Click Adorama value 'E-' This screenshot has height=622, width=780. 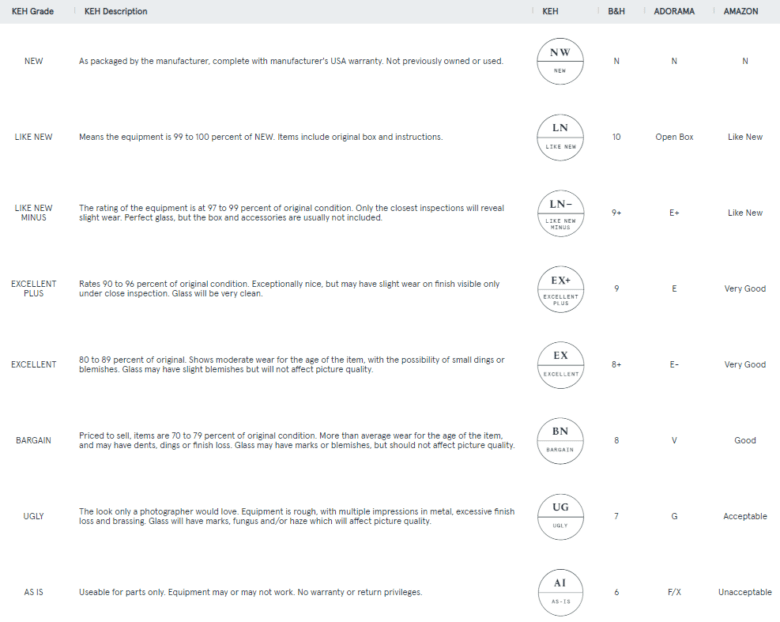pyautogui.click(x=674, y=364)
